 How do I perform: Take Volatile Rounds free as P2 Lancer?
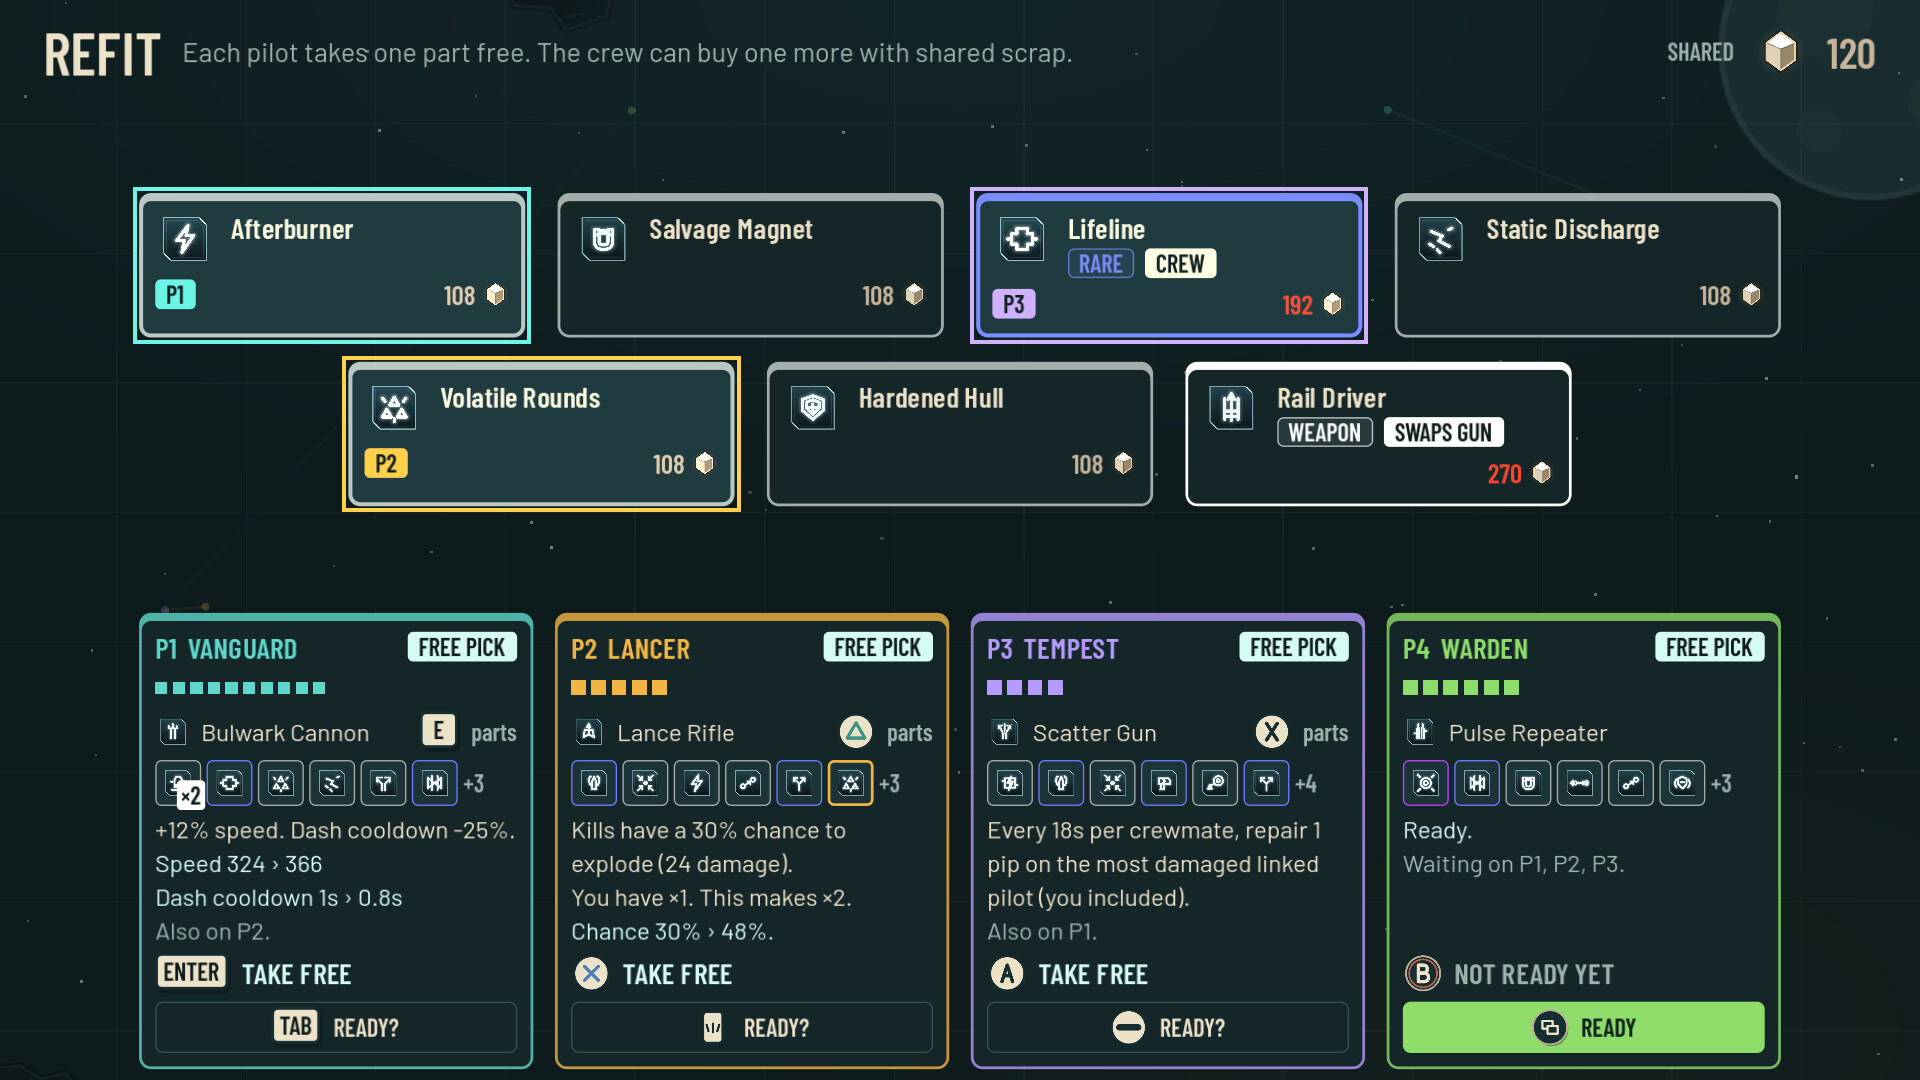(x=654, y=974)
